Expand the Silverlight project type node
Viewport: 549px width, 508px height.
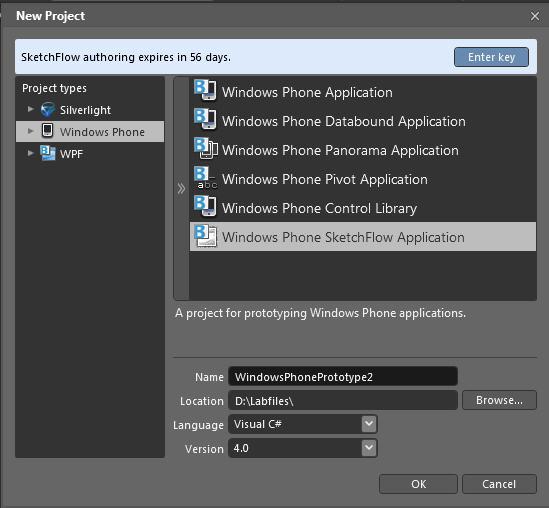point(31,109)
